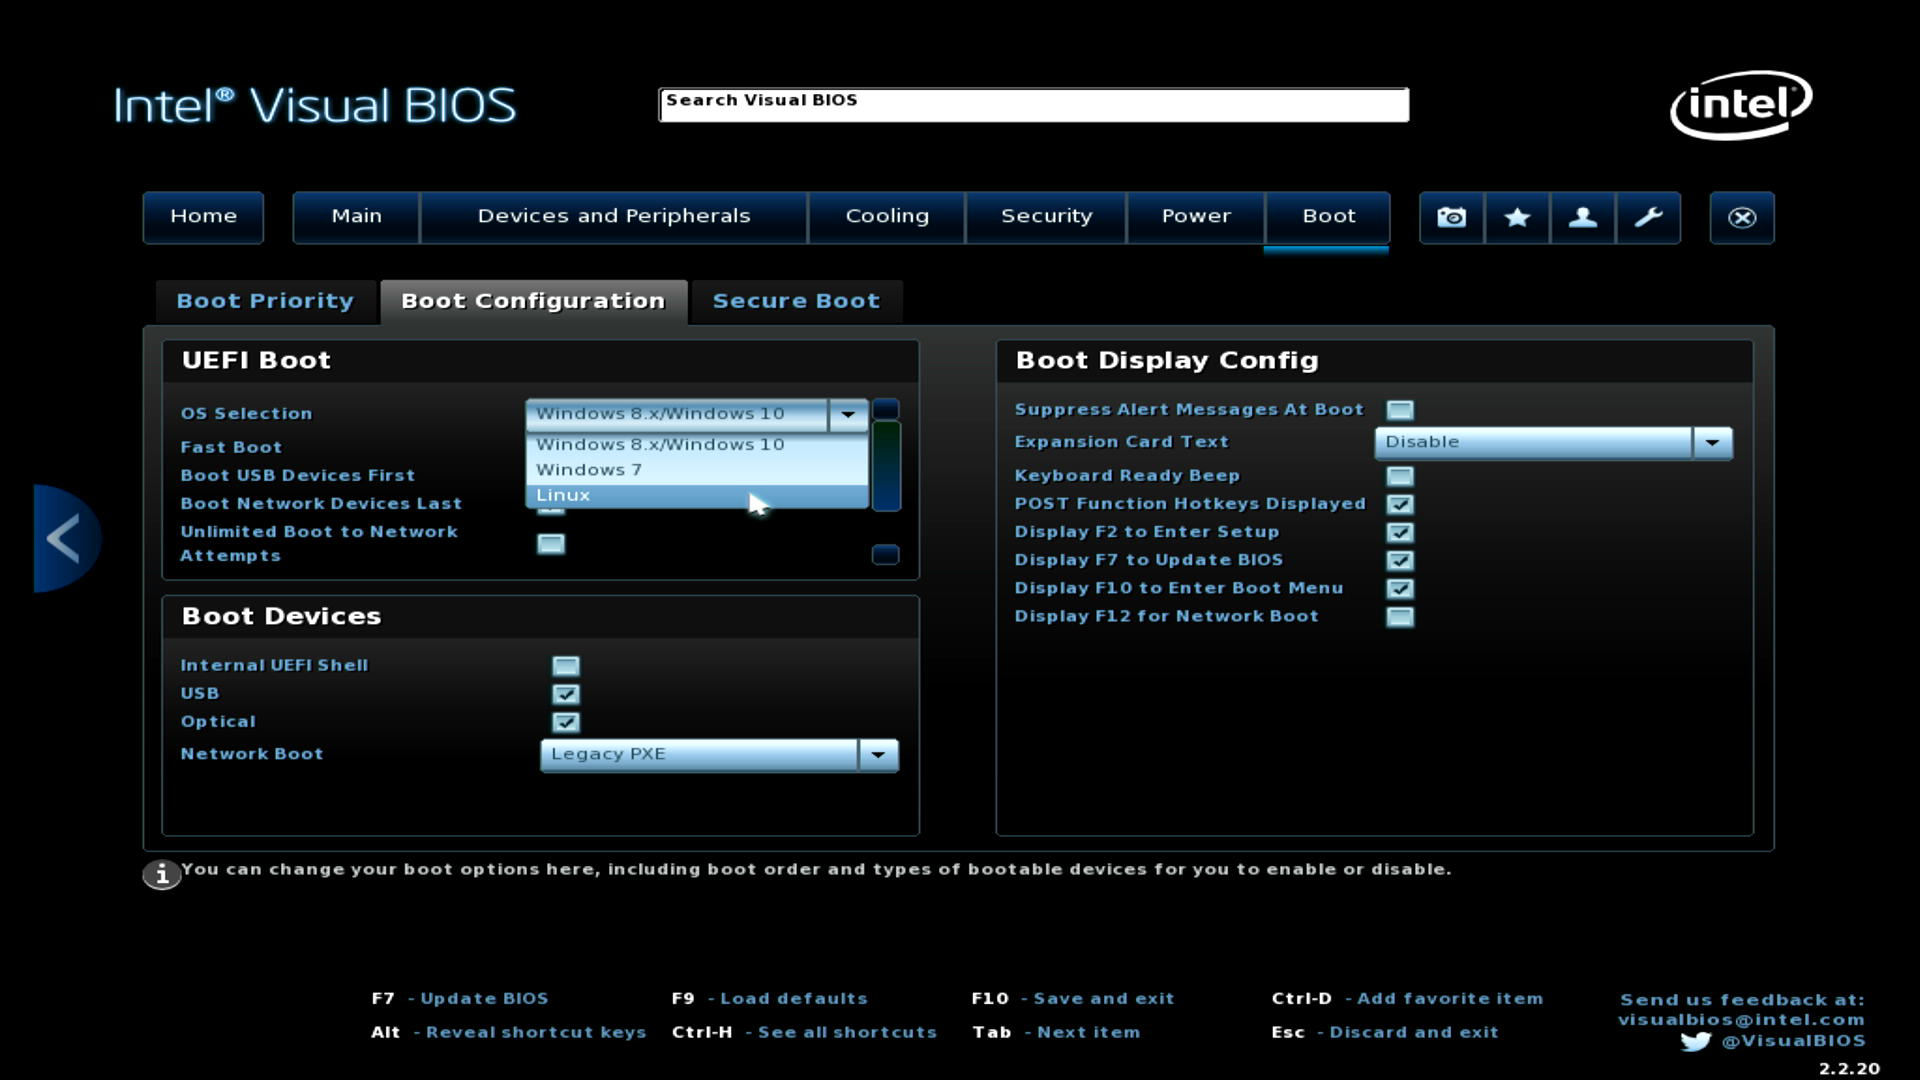Open Expansion Card Text dropdown arrow

1712,442
